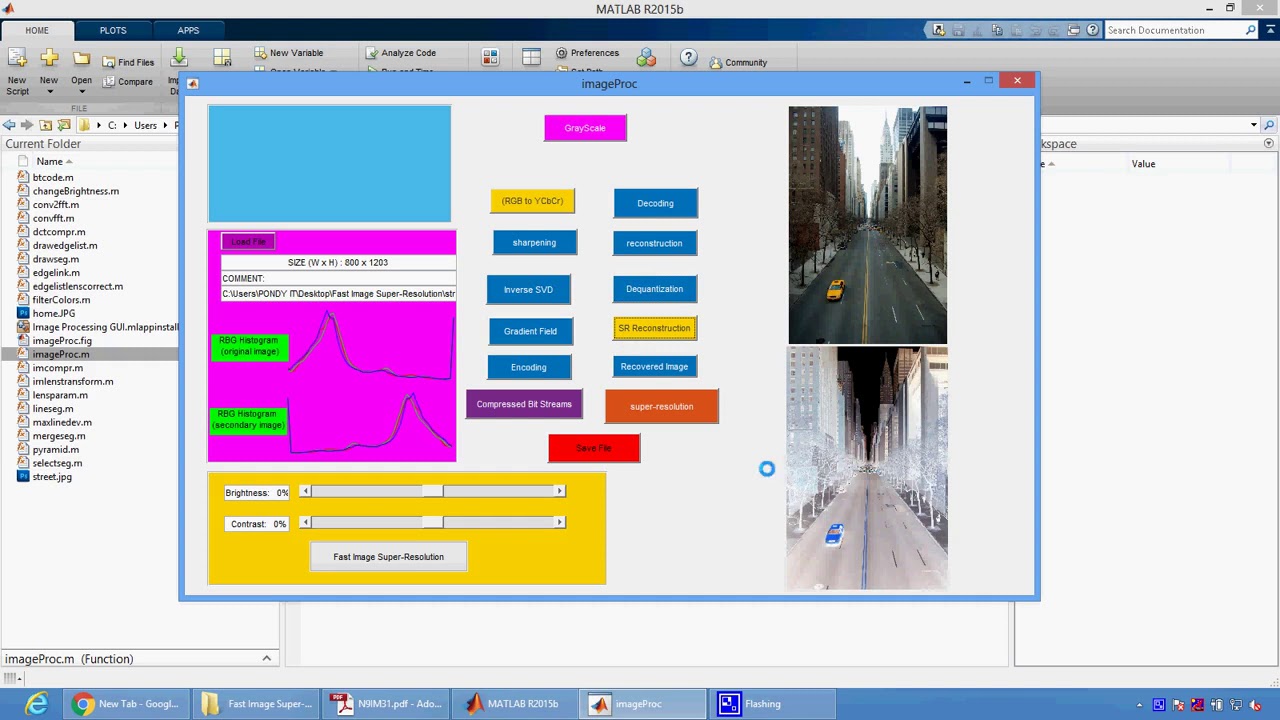
Task: Click the SR Reconstruction button
Action: tap(654, 328)
